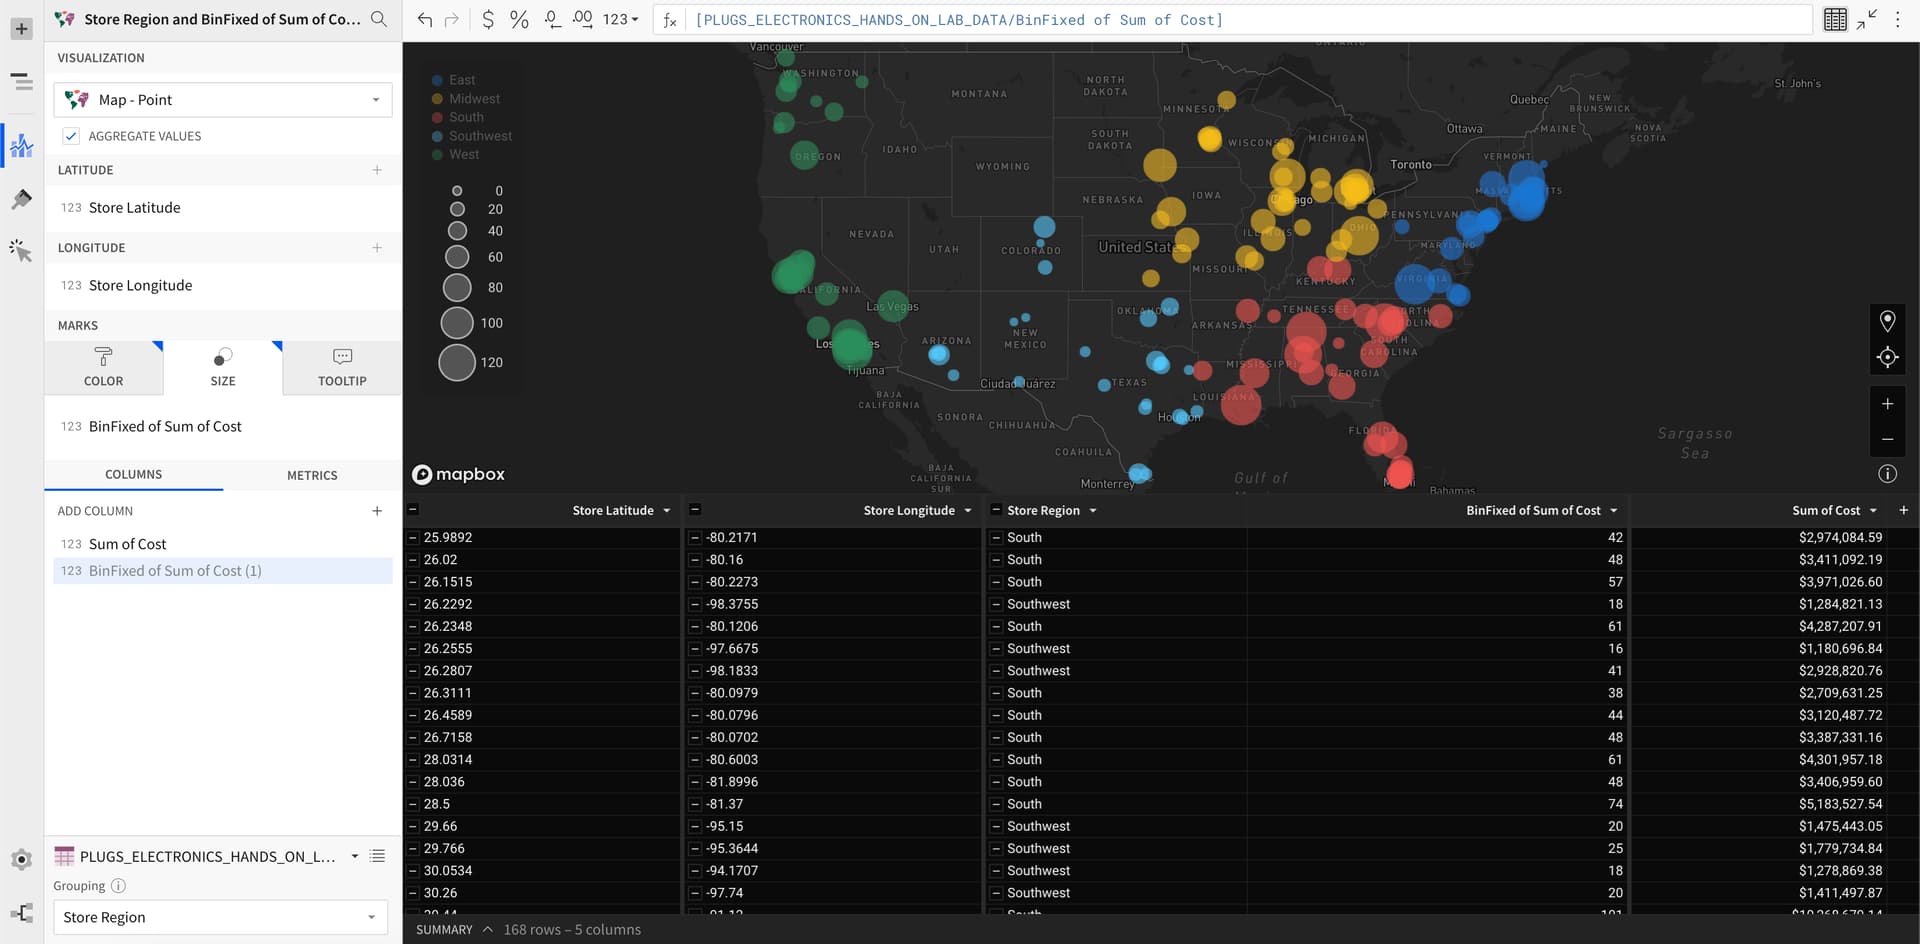1920x944 pixels.
Task: Add a new Latitude field with the plus button
Action: click(x=377, y=170)
